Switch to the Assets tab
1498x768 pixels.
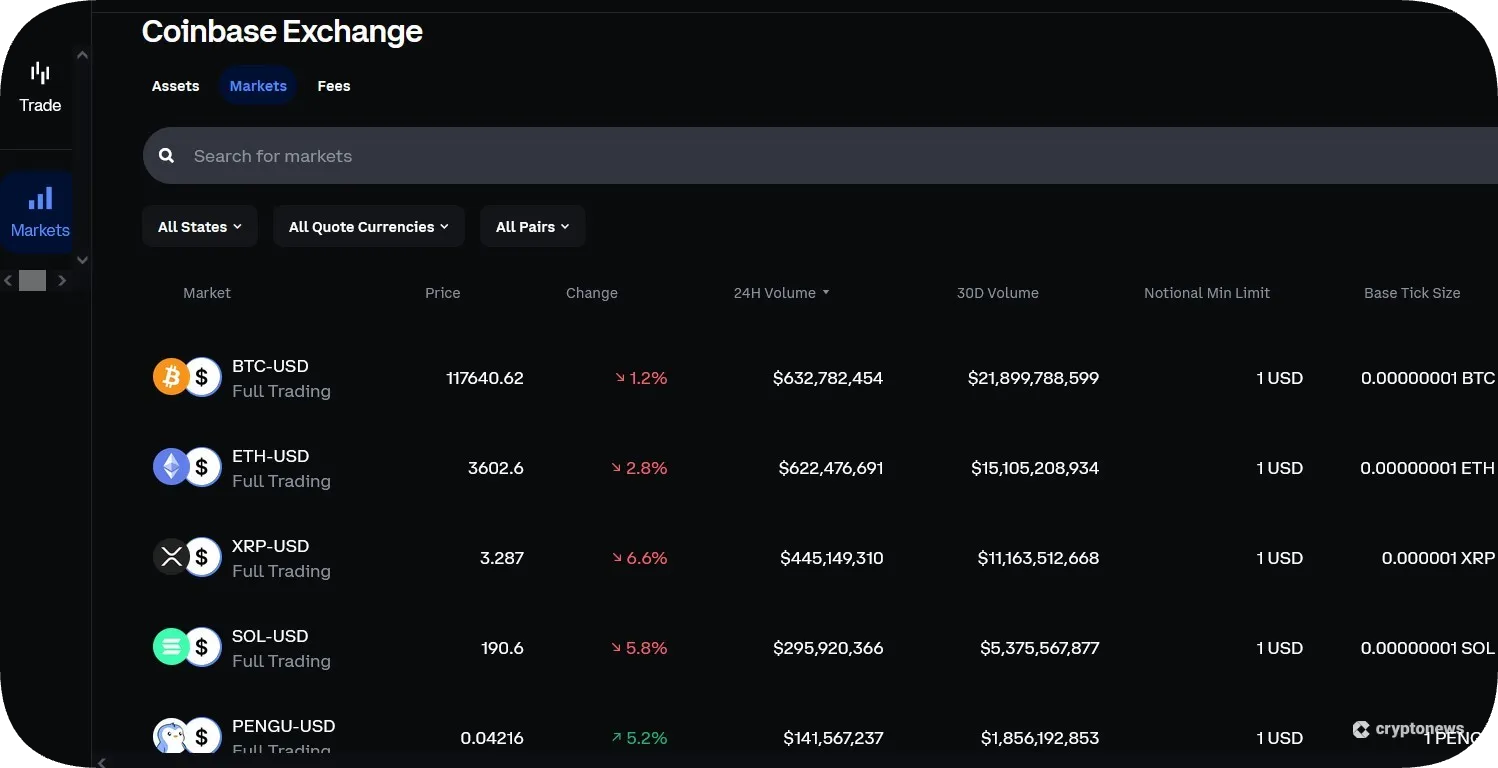(x=175, y=86)
